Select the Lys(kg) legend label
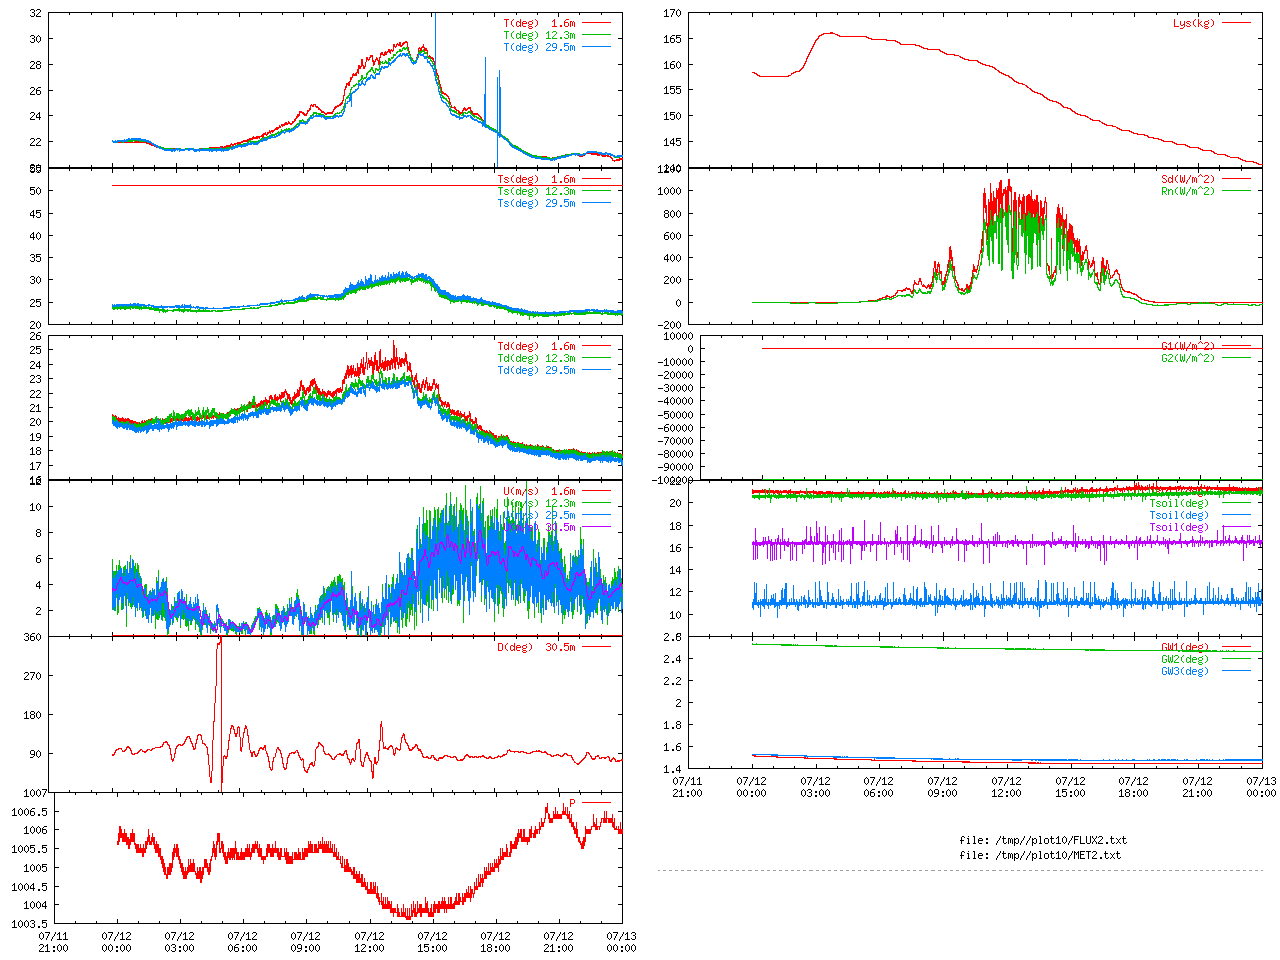Image resolution: width=1280 pixels, height=960 pixels. (x=1194, y=23)
